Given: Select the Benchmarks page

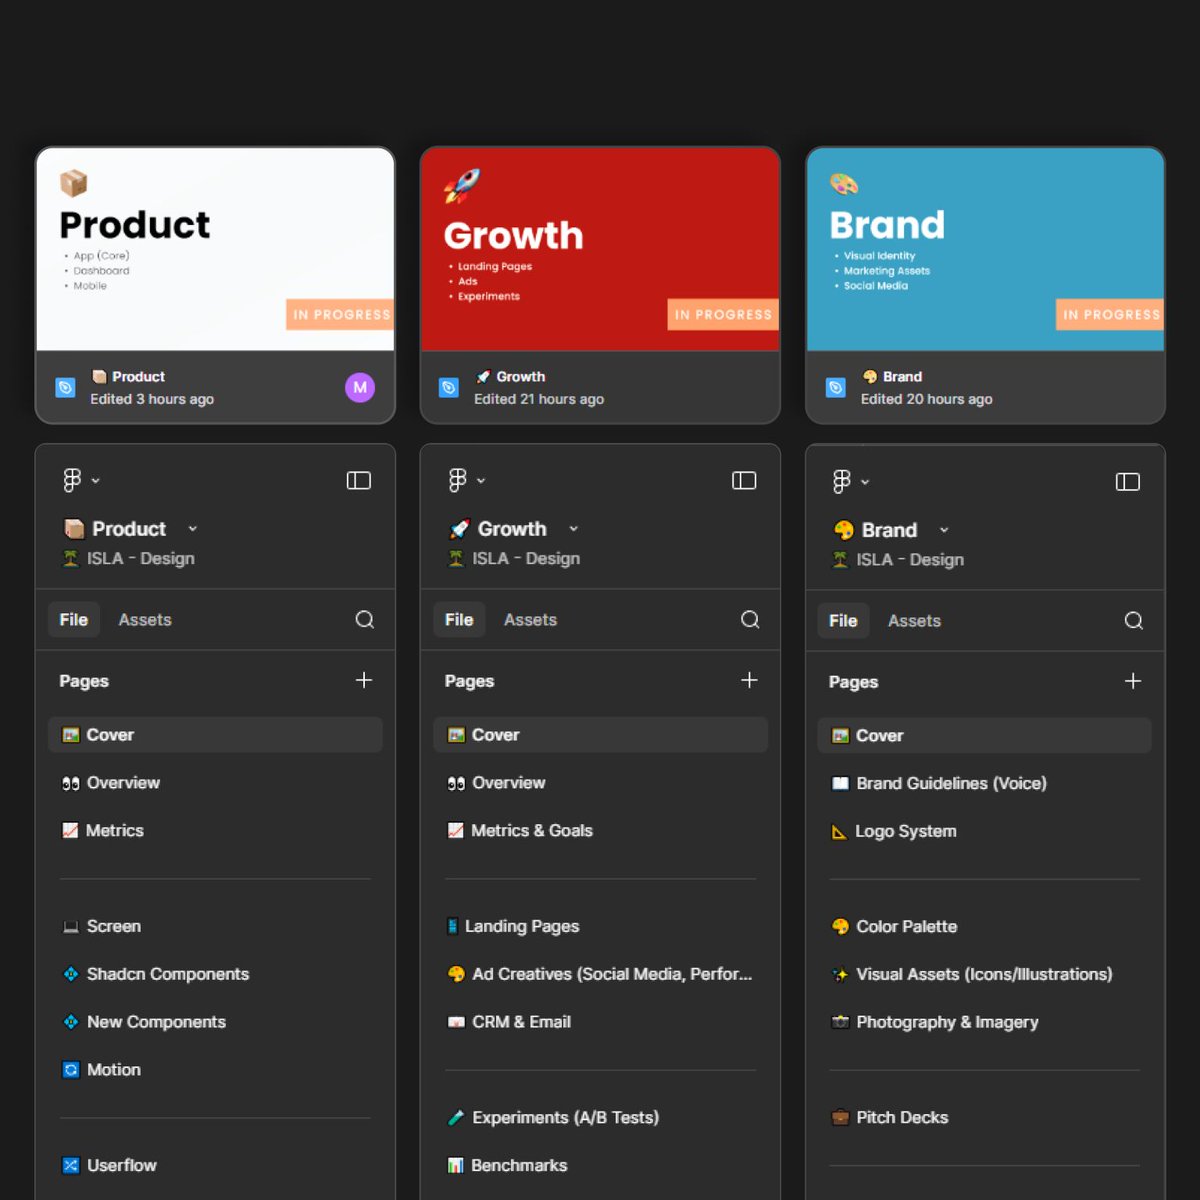Looking at the screenshot, I should point(600,1165).
